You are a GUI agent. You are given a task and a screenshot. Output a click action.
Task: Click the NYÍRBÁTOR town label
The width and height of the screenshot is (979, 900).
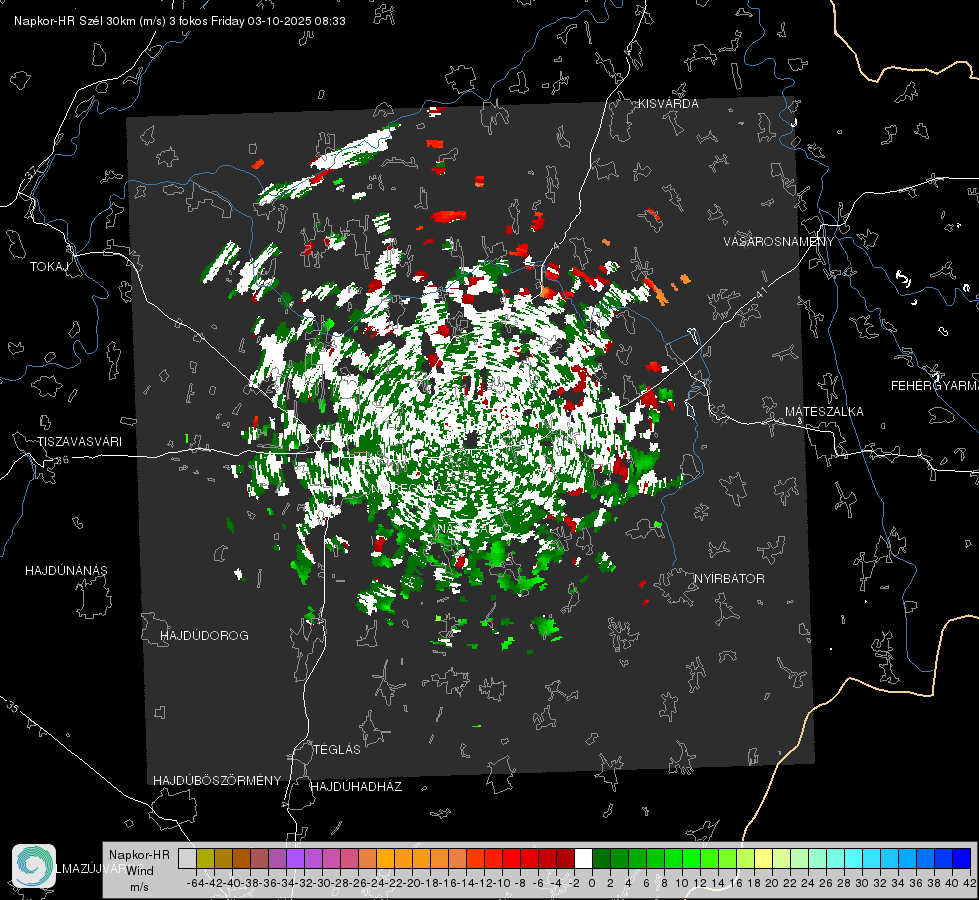(729, 579)
